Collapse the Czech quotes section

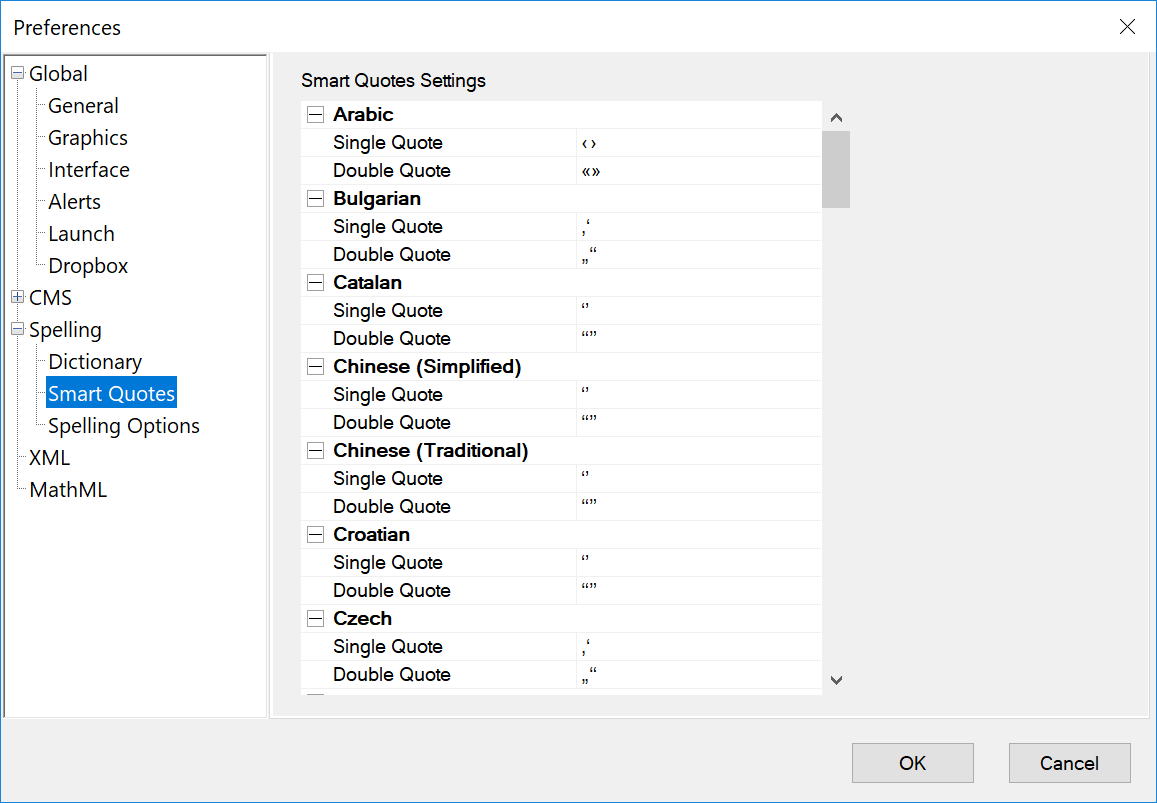tap(314, 618)
